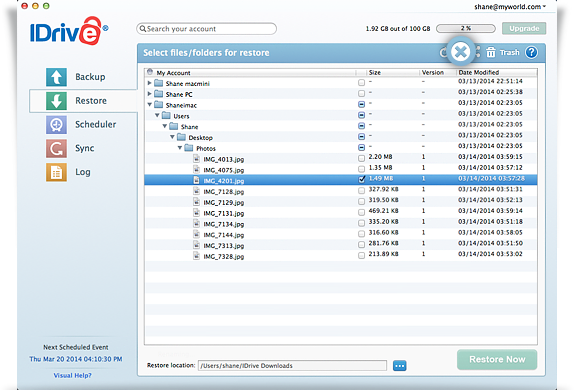Select the Shaneimac folder icon
The height and width of the screenshot is (390, 574).
pos(159,105)
